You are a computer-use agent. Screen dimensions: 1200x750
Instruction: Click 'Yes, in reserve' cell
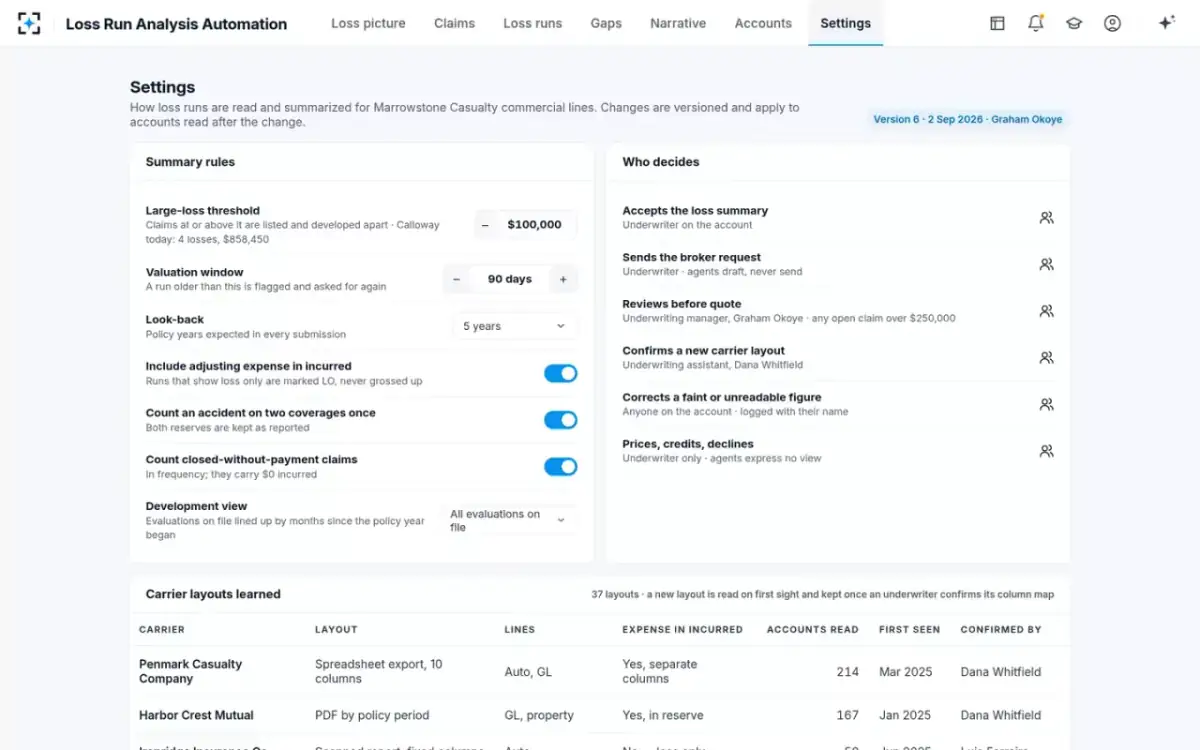[663, 715]
